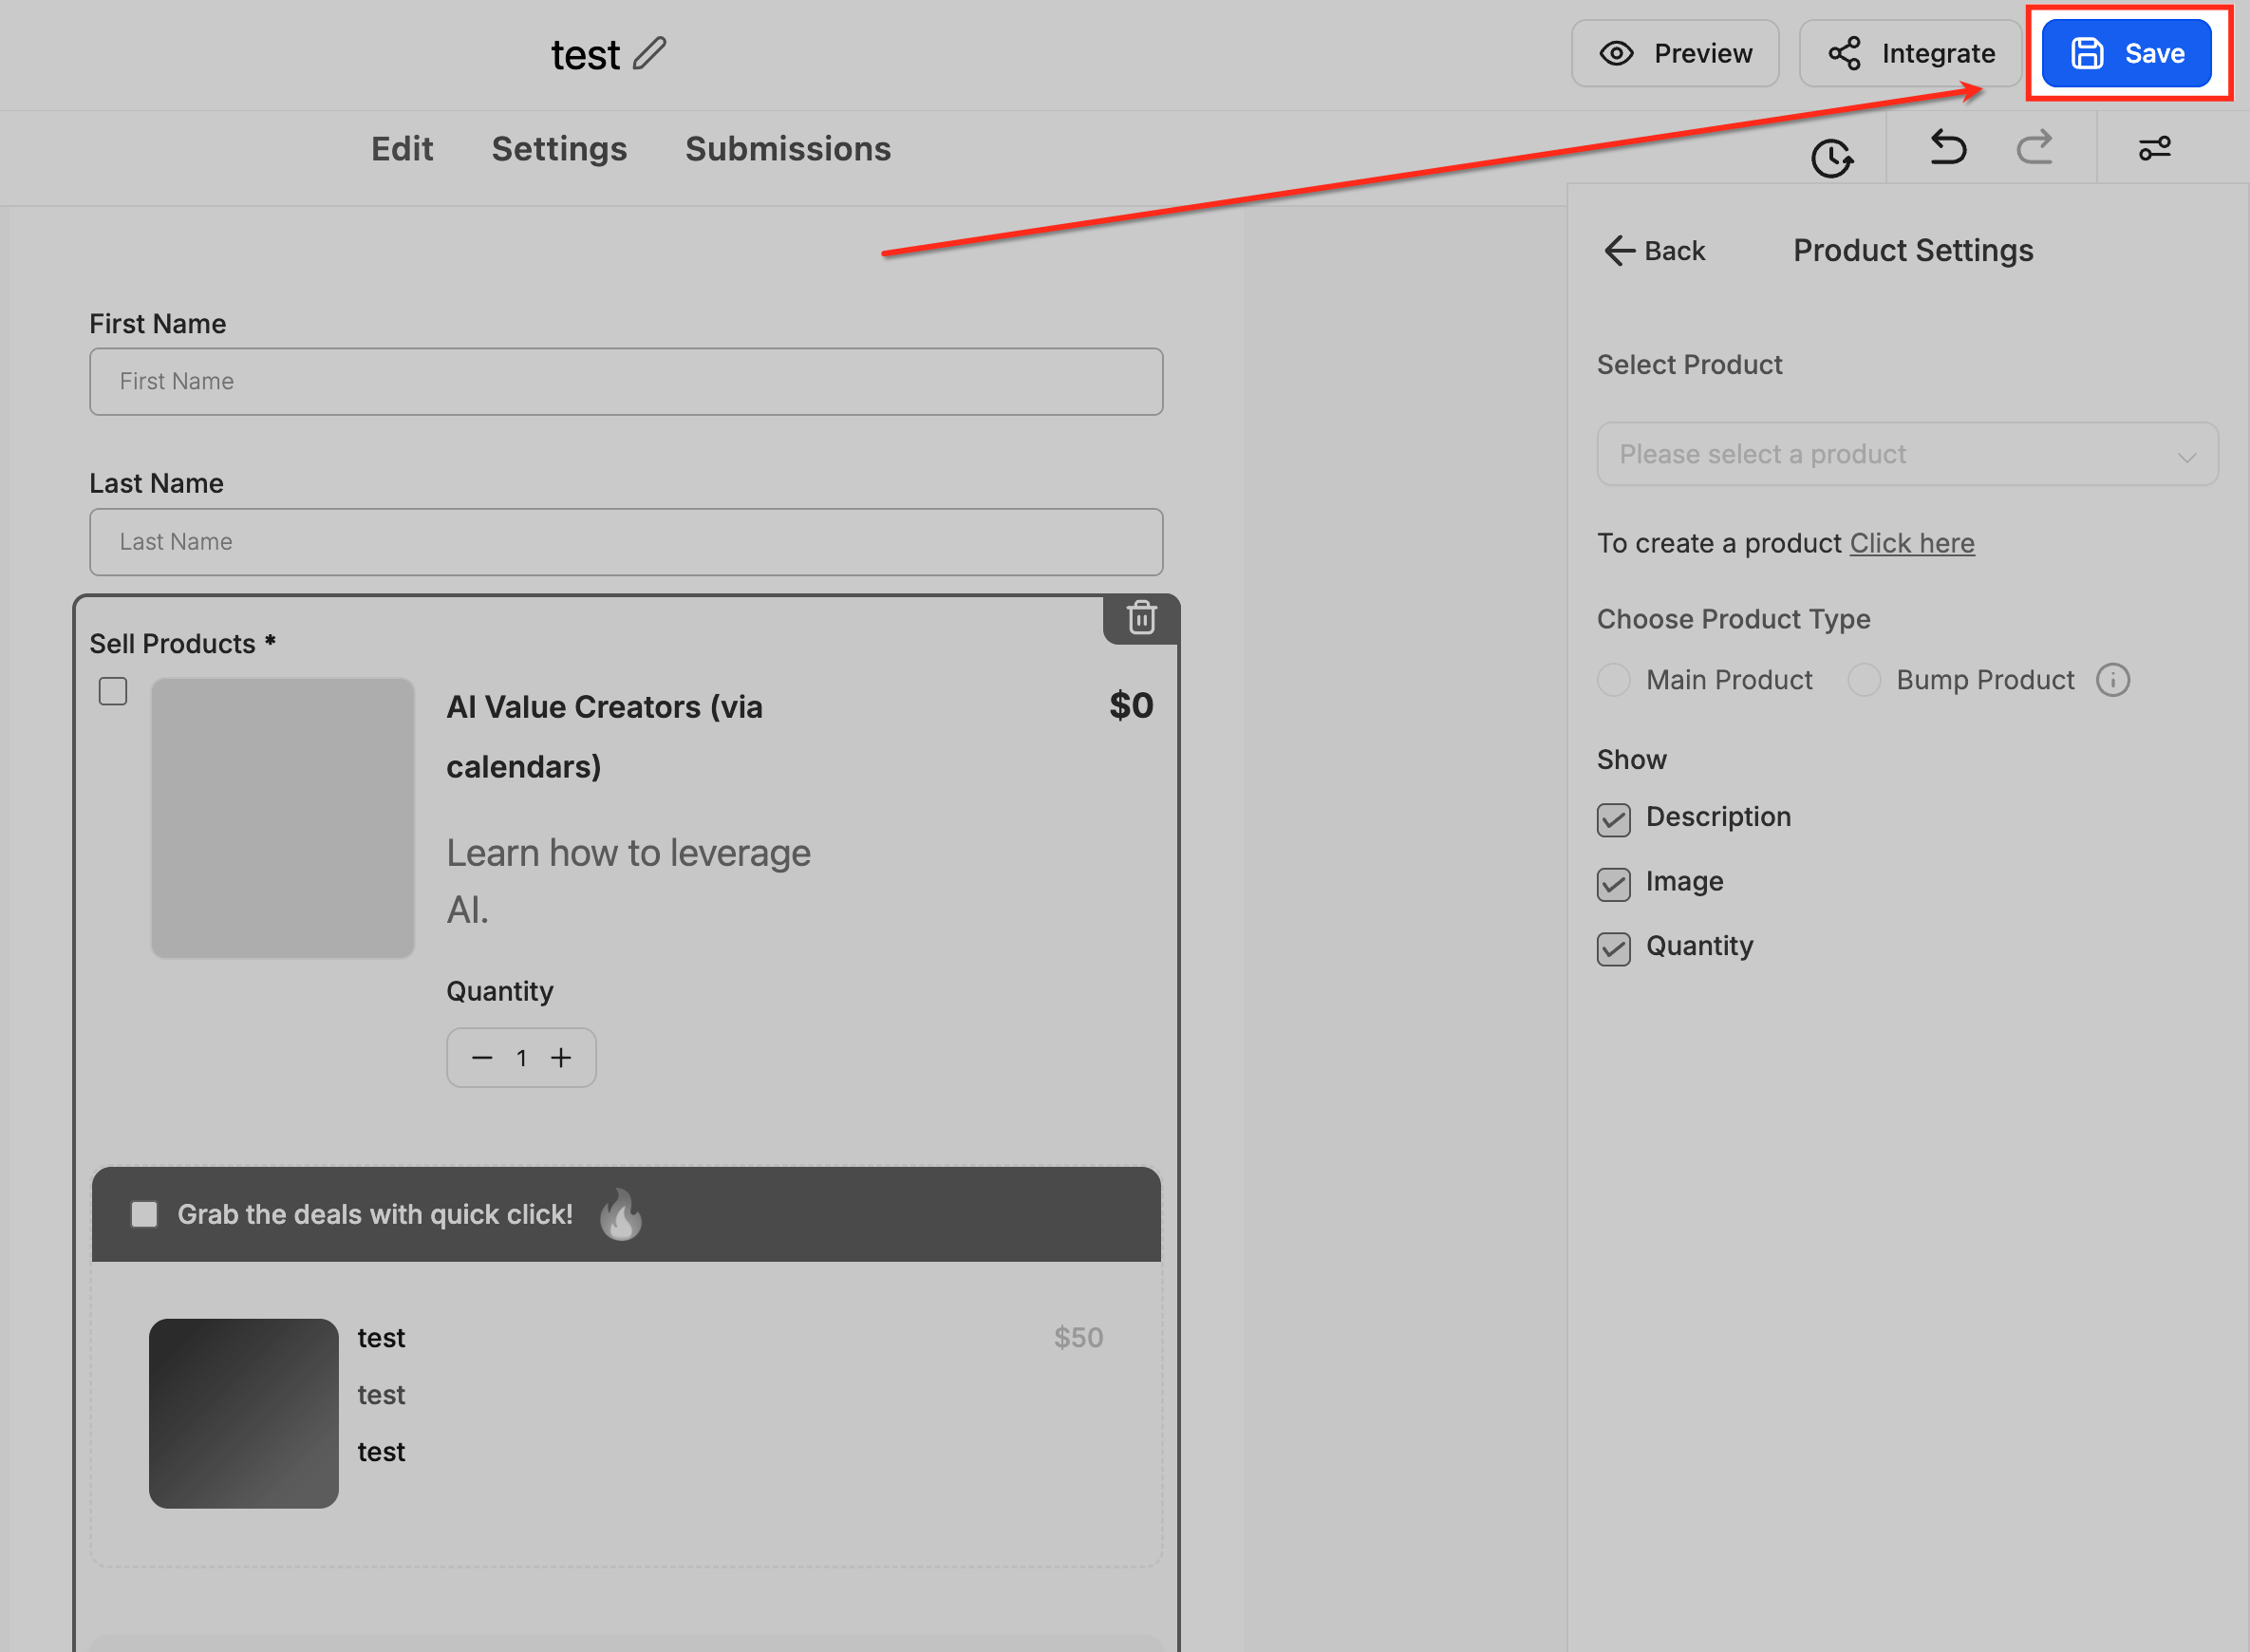Click the Bump Product info icon
Image resolution: width=2250 pixels, height=1652 pixels.
coord(2112,680)
